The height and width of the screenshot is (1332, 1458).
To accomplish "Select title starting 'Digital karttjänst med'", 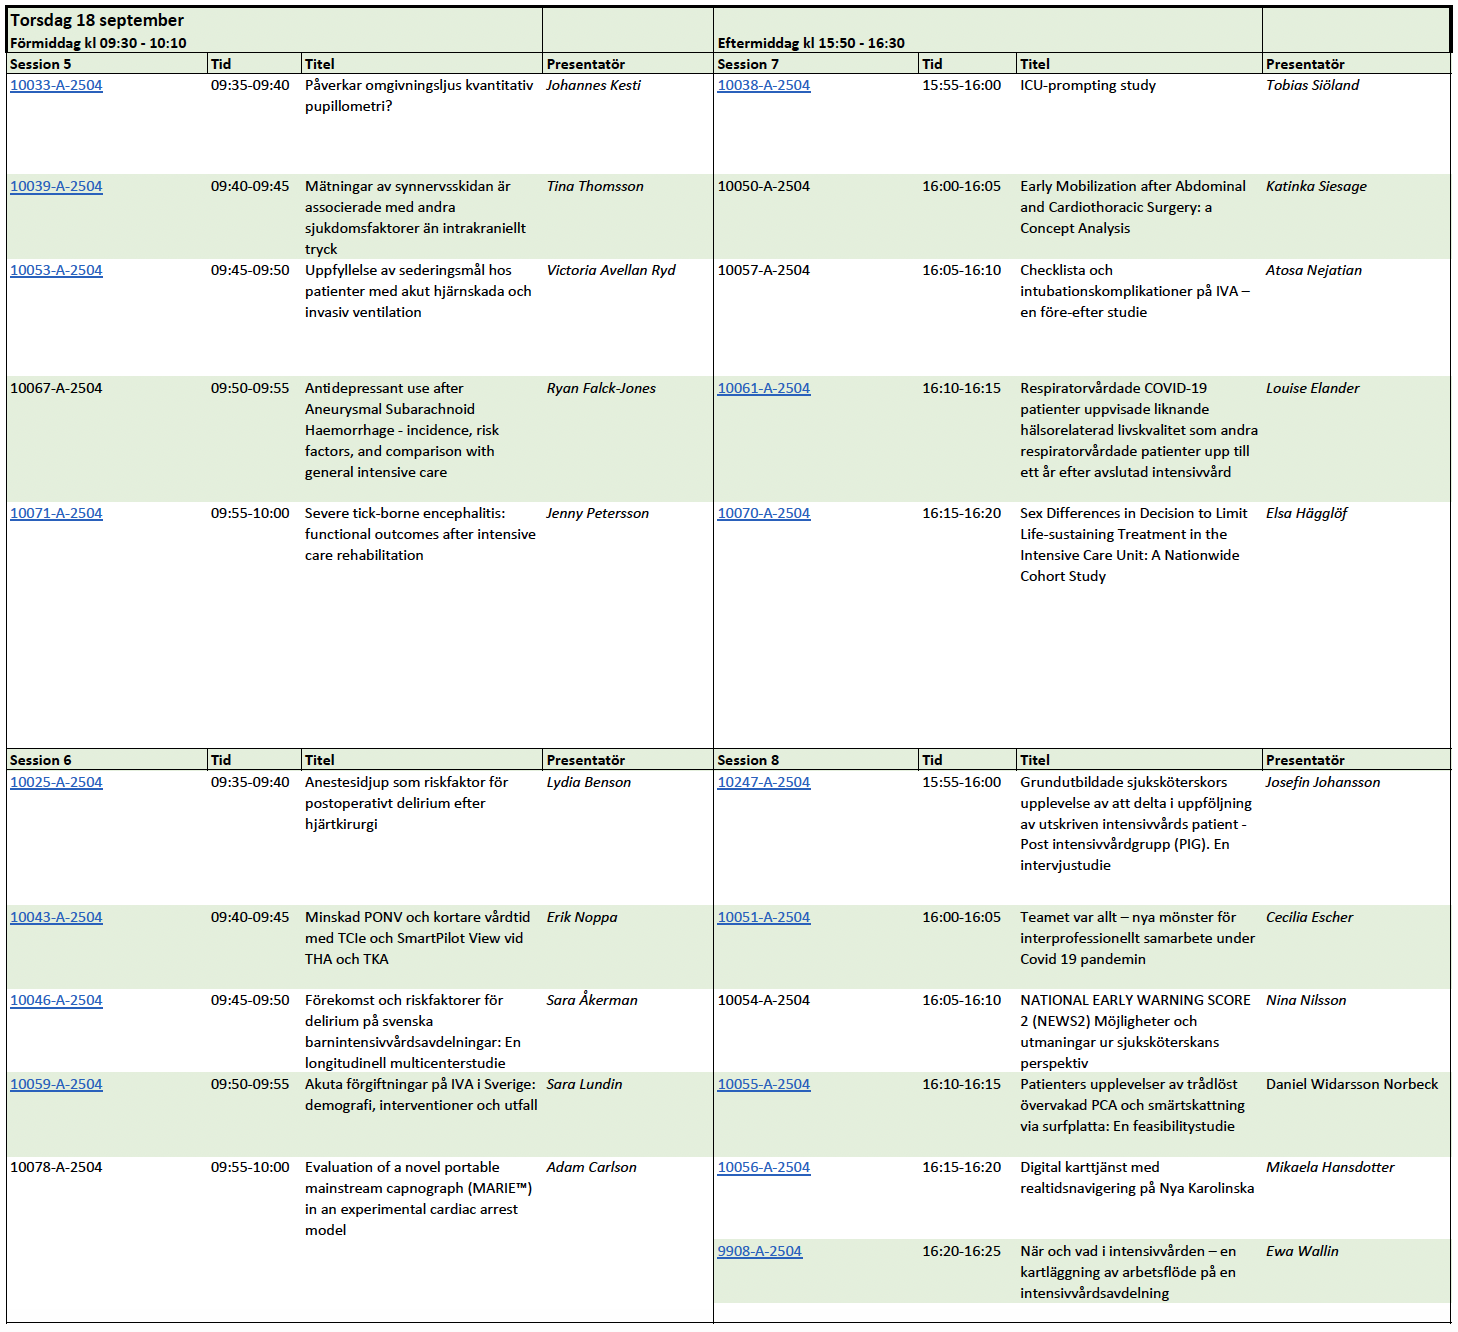I will coord(1137,1178).
